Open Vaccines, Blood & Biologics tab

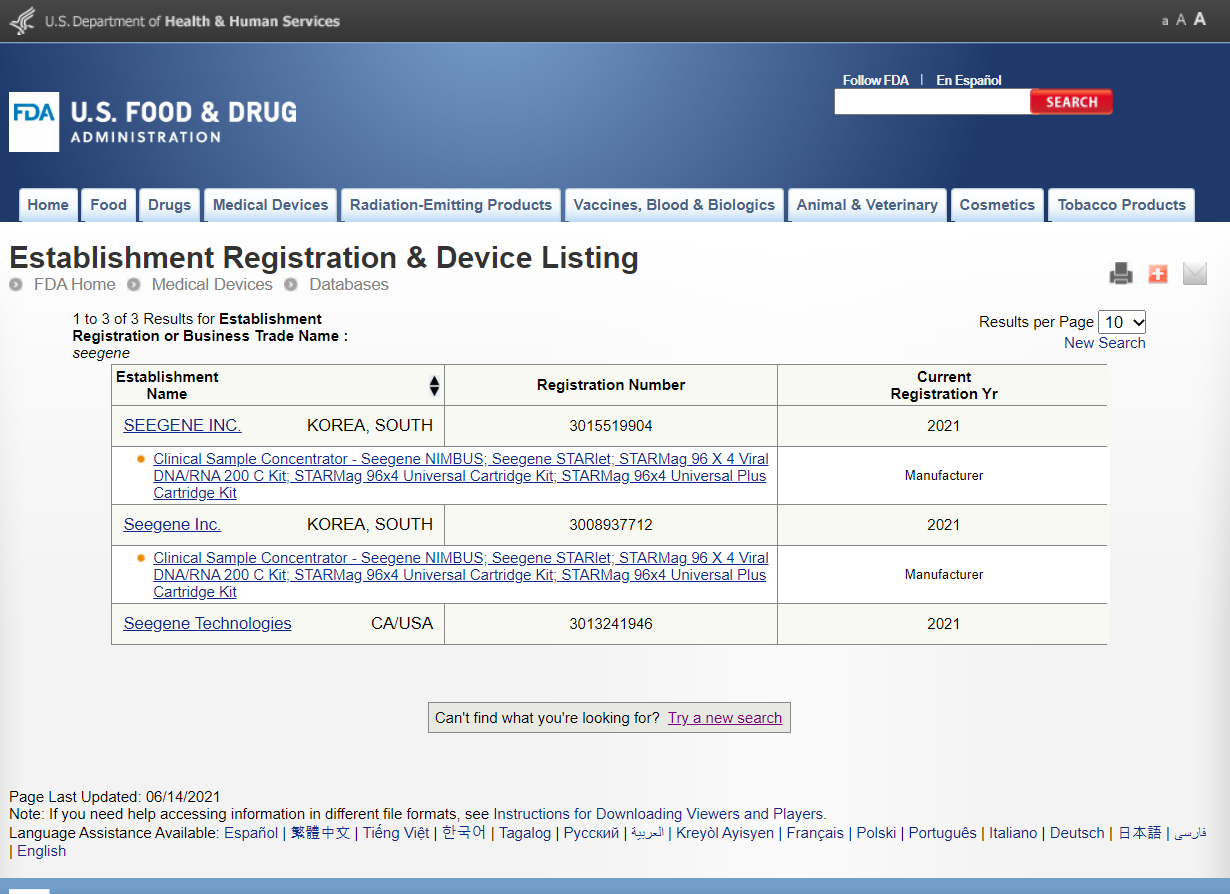point(674,205)
